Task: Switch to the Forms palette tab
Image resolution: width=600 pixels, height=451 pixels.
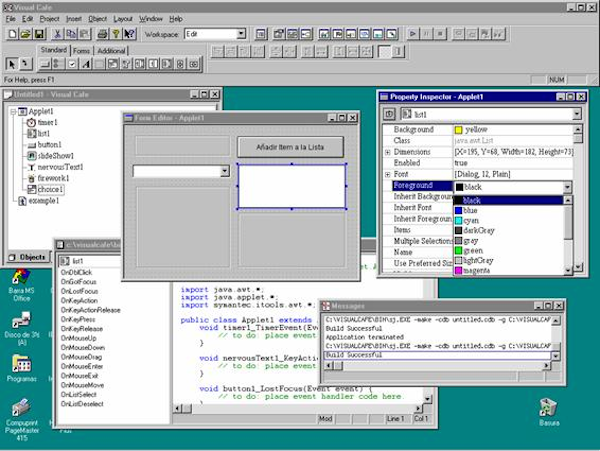Action: (81, 50)
